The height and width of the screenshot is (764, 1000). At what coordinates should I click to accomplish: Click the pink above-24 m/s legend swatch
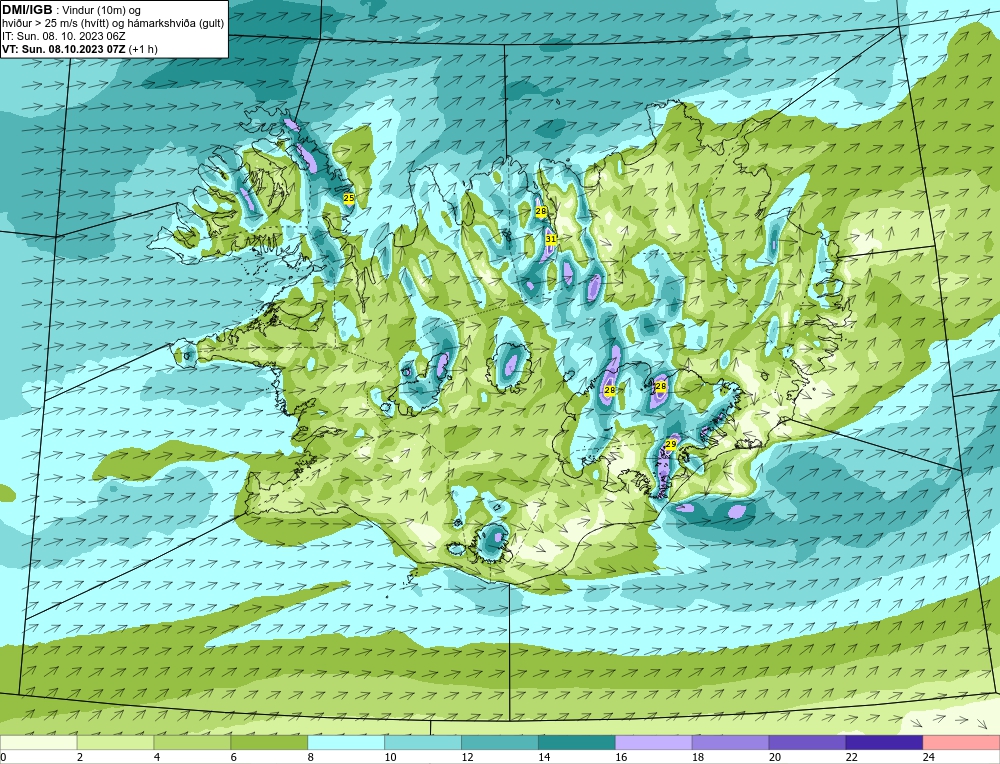coord(961,742)
